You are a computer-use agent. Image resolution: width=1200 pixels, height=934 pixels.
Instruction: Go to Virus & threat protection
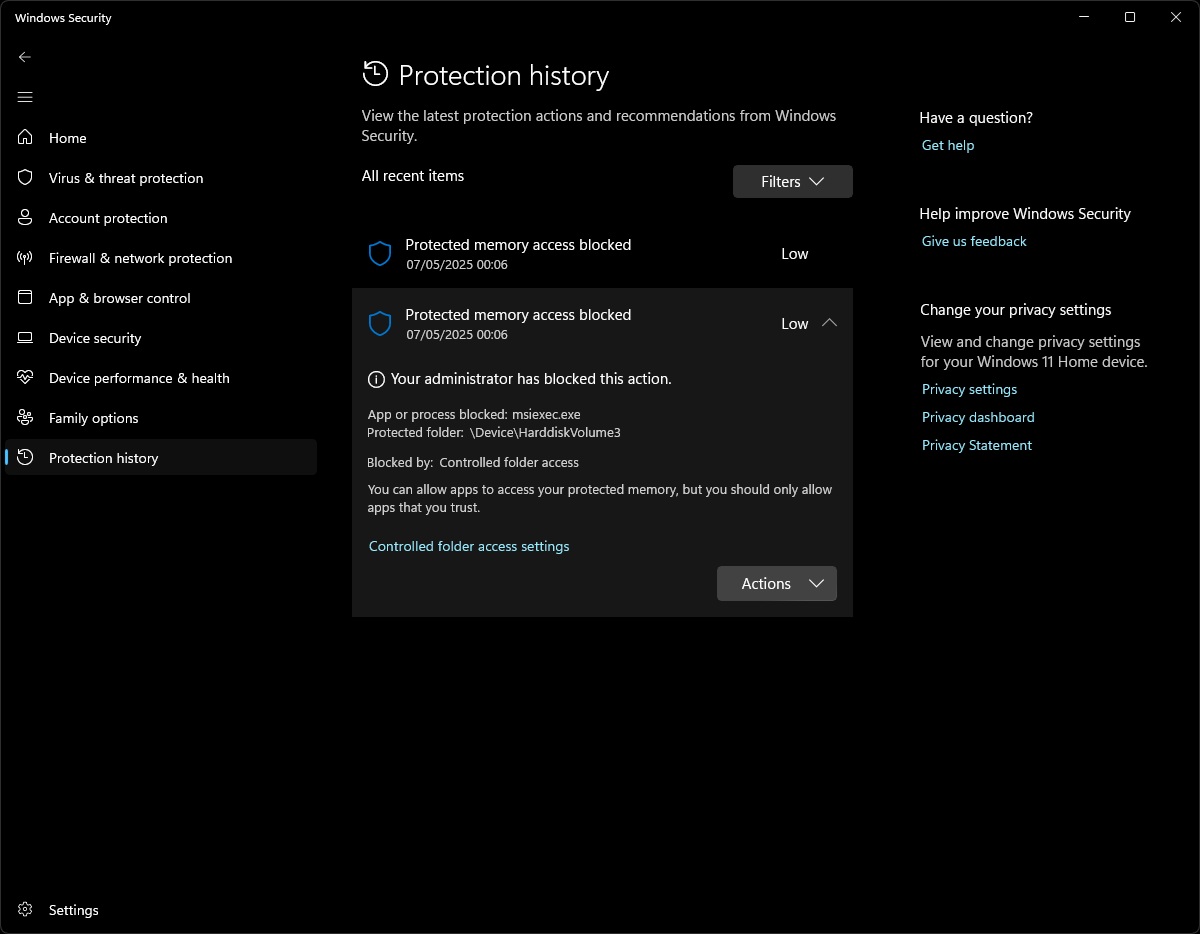[161, 178]
